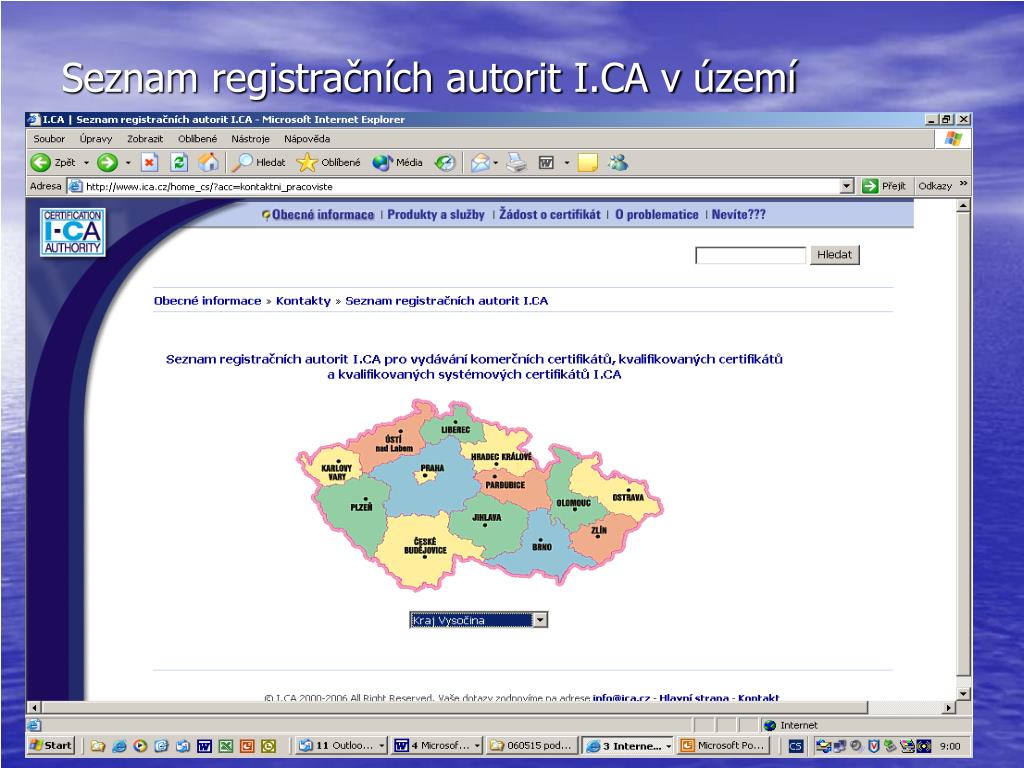This screenshot has width=1024, height=768.
Task: Expand the Odkazy links chevron
Action: [963, 184]
